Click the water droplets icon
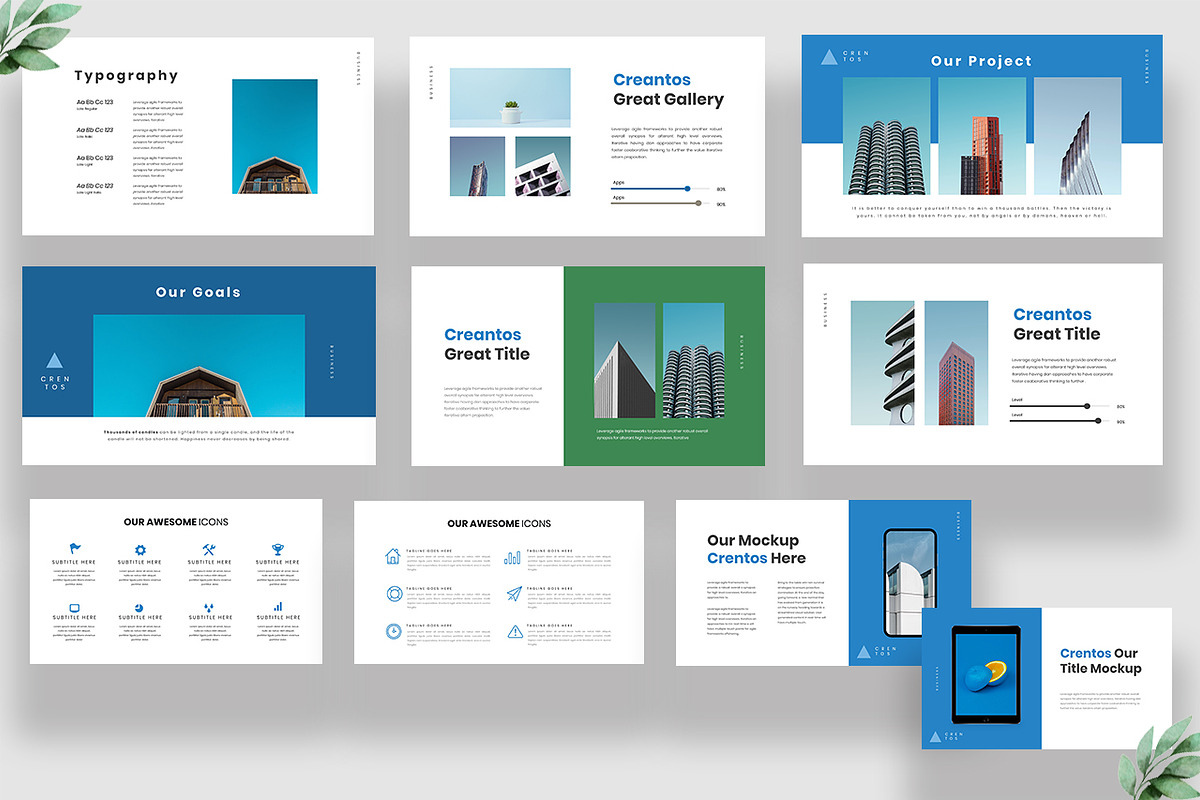The height and width of the screenshot is (800, 1200). point(209,607)
